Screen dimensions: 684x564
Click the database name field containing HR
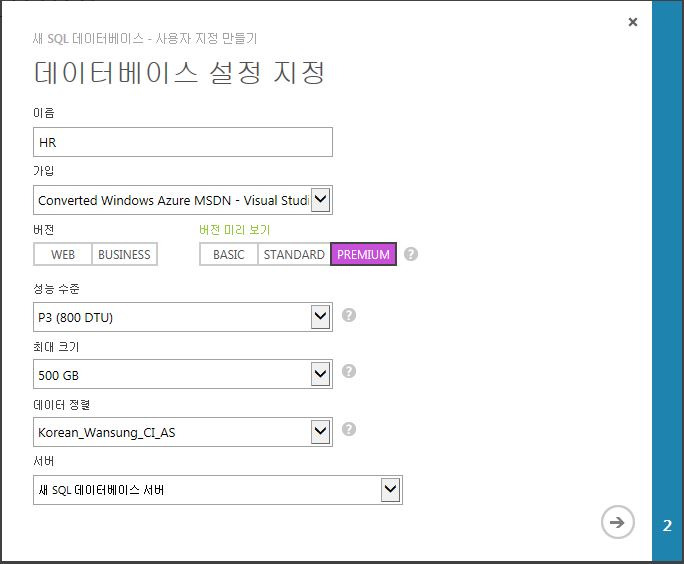click(x=183, y=142)
